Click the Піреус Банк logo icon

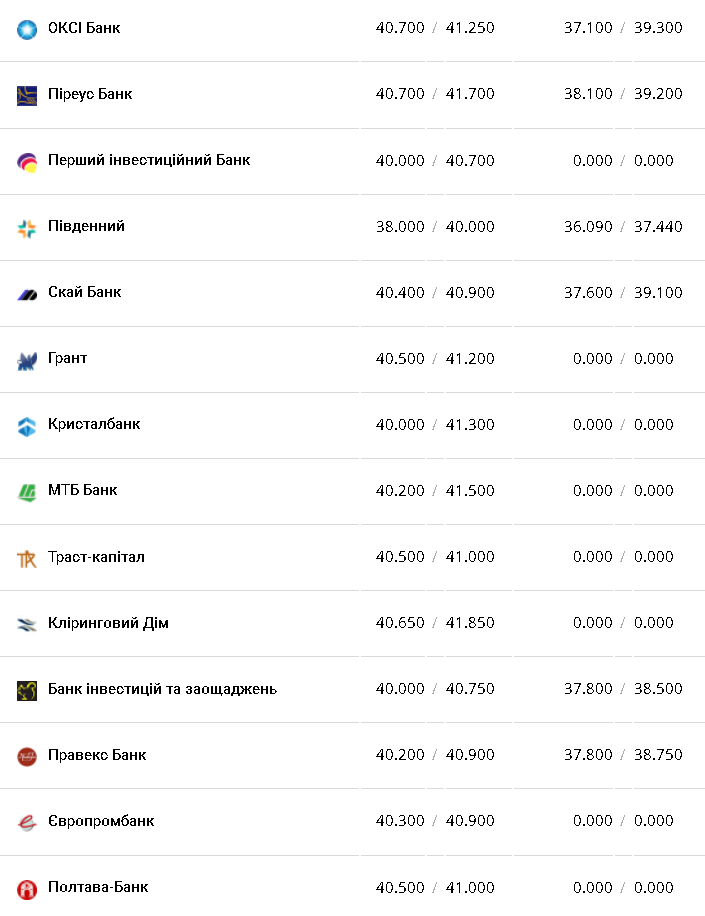tap(27, 95)
